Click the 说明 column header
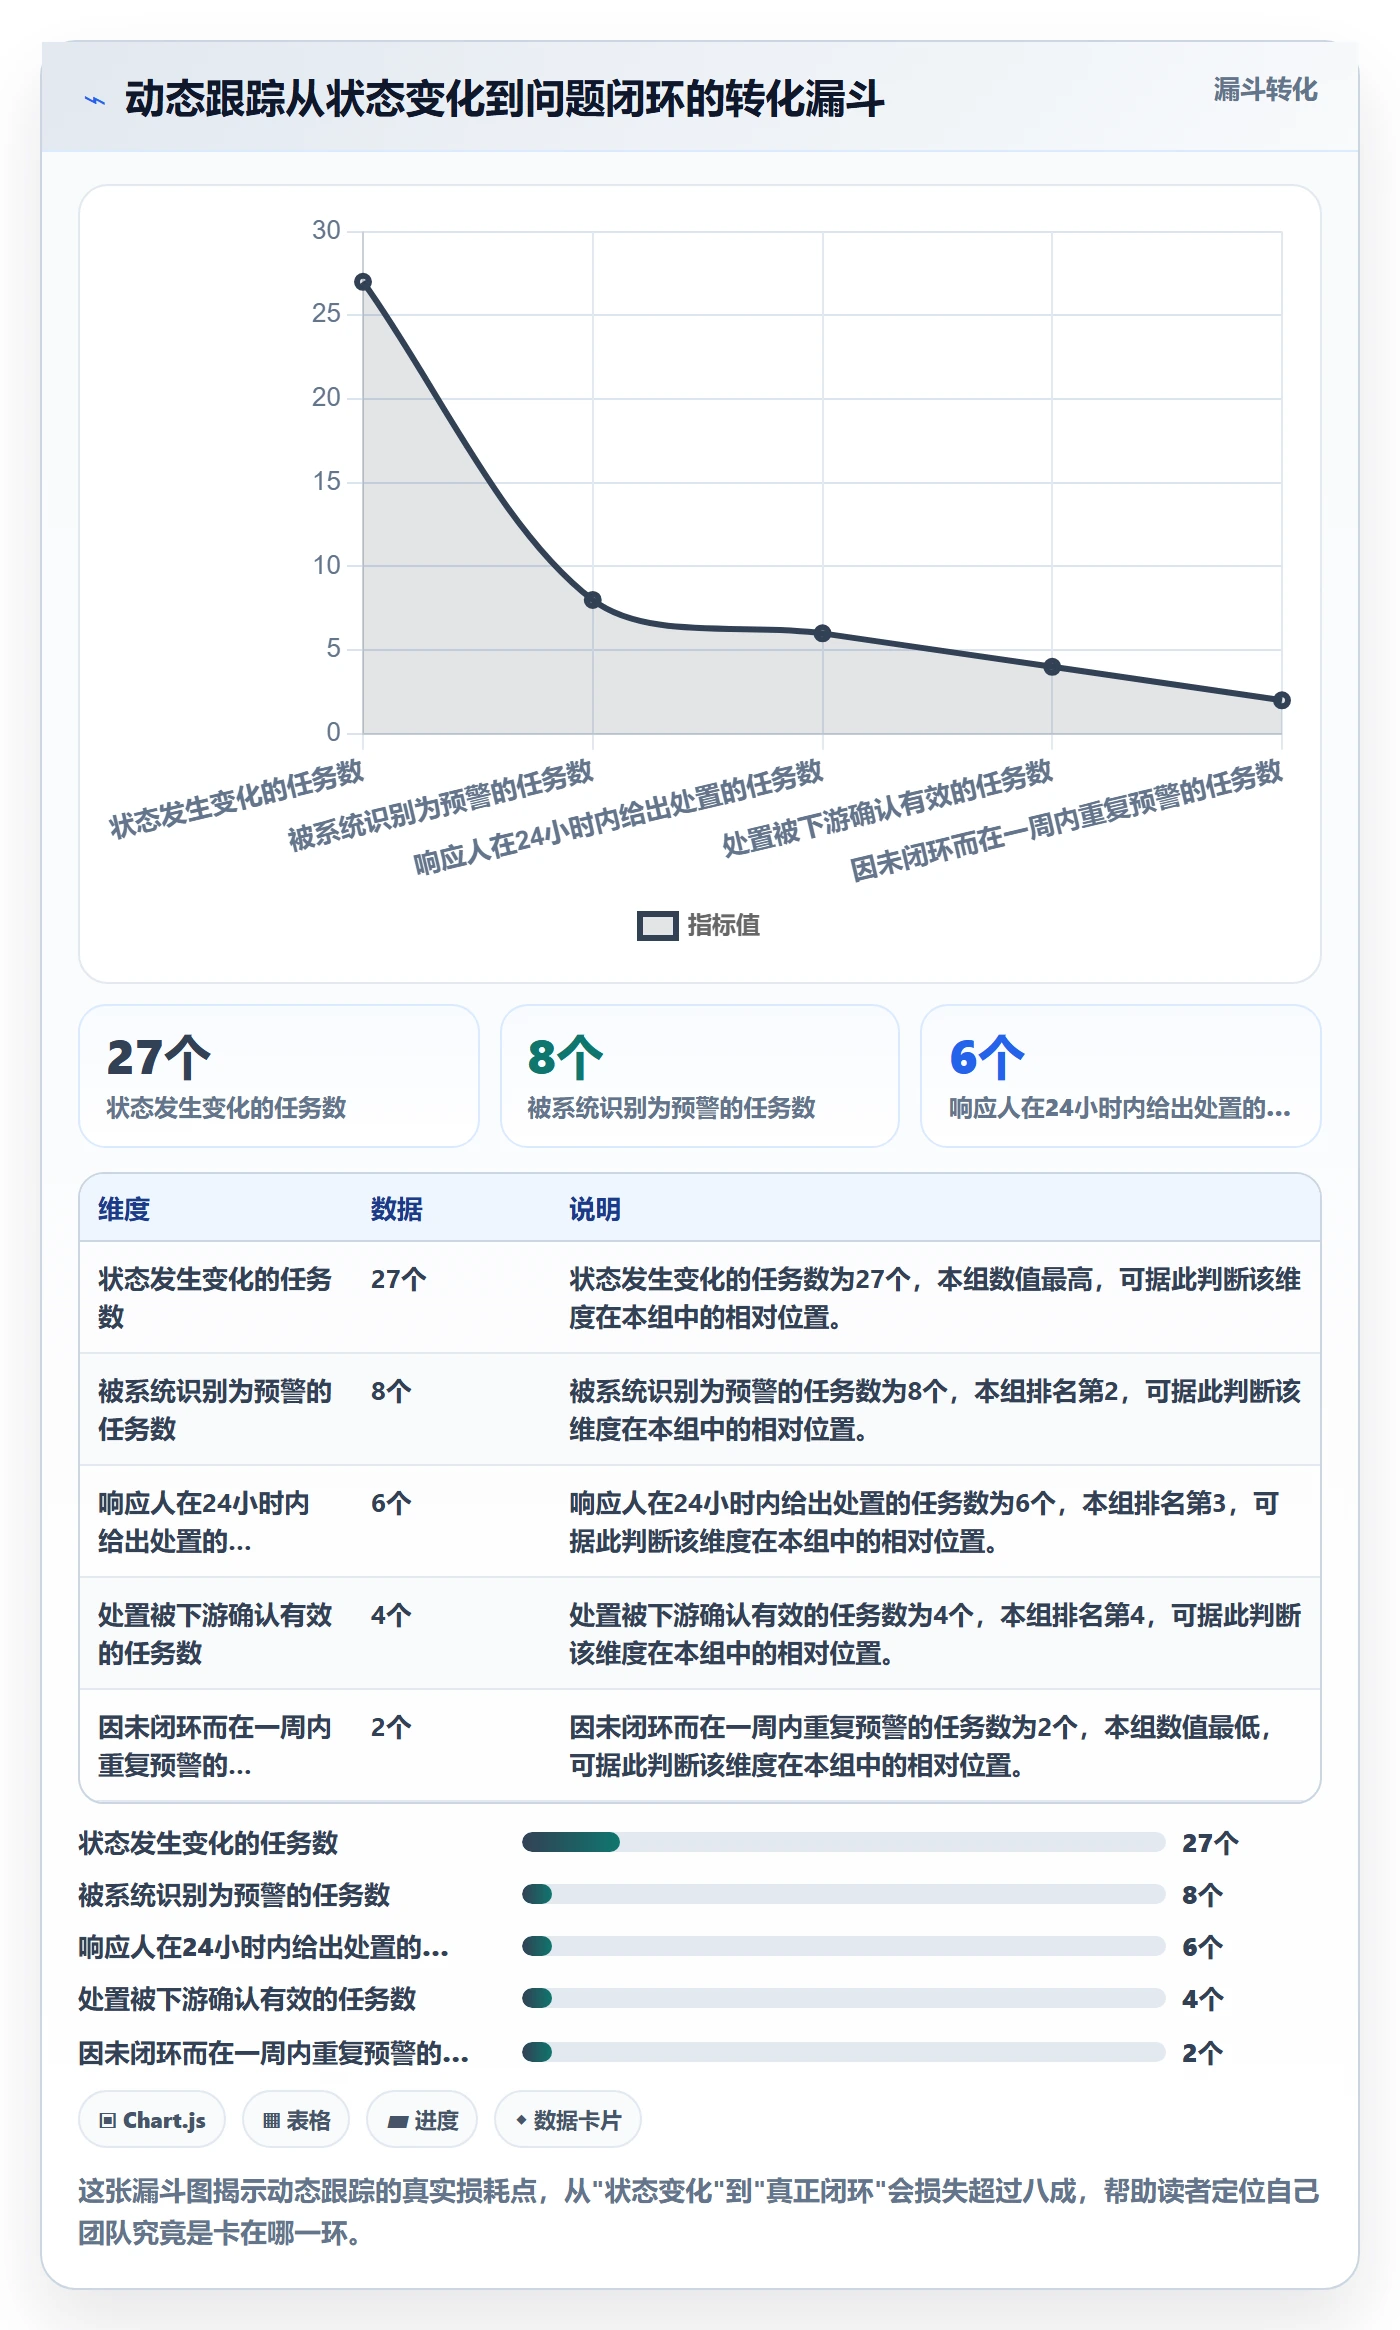Viewport: 1400px width, 2330px height. [x=595, y=1209]
